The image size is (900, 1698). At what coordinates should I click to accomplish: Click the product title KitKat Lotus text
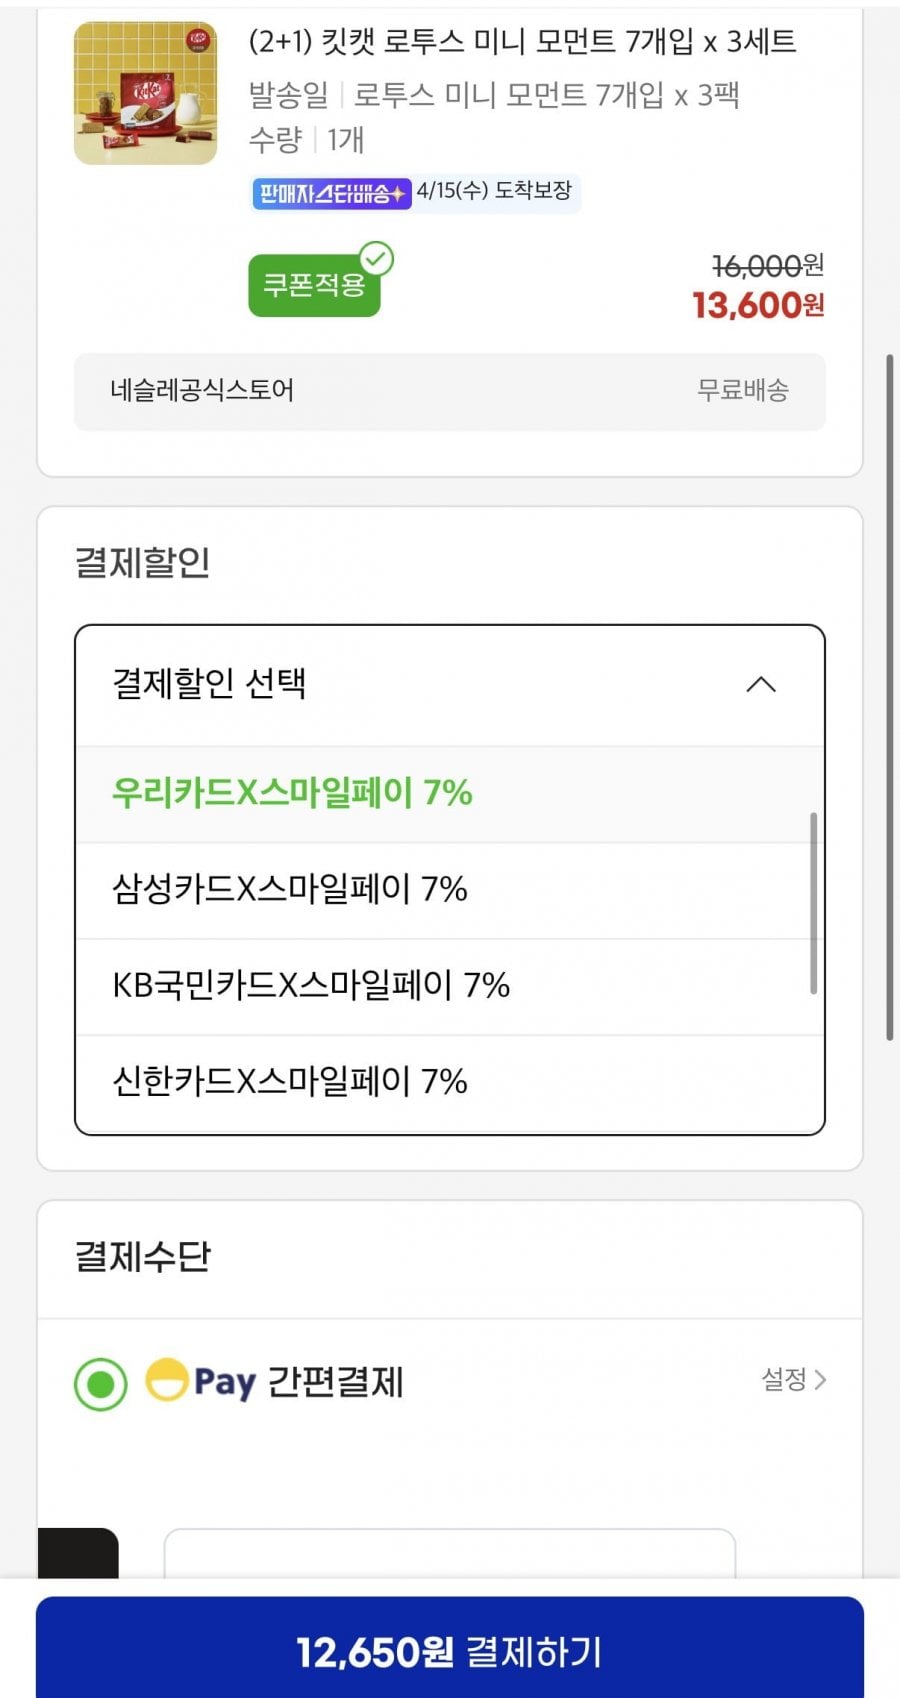point(522,42)
